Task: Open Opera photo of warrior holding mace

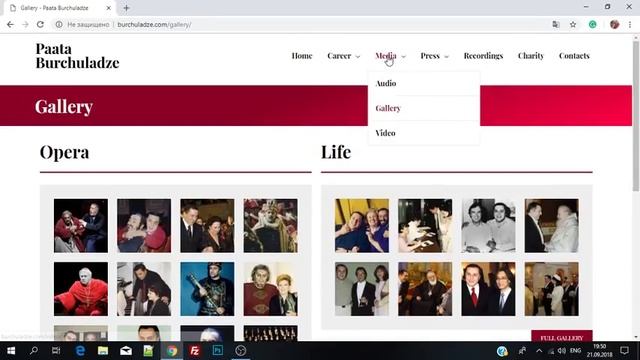Action: coord(207,289)
